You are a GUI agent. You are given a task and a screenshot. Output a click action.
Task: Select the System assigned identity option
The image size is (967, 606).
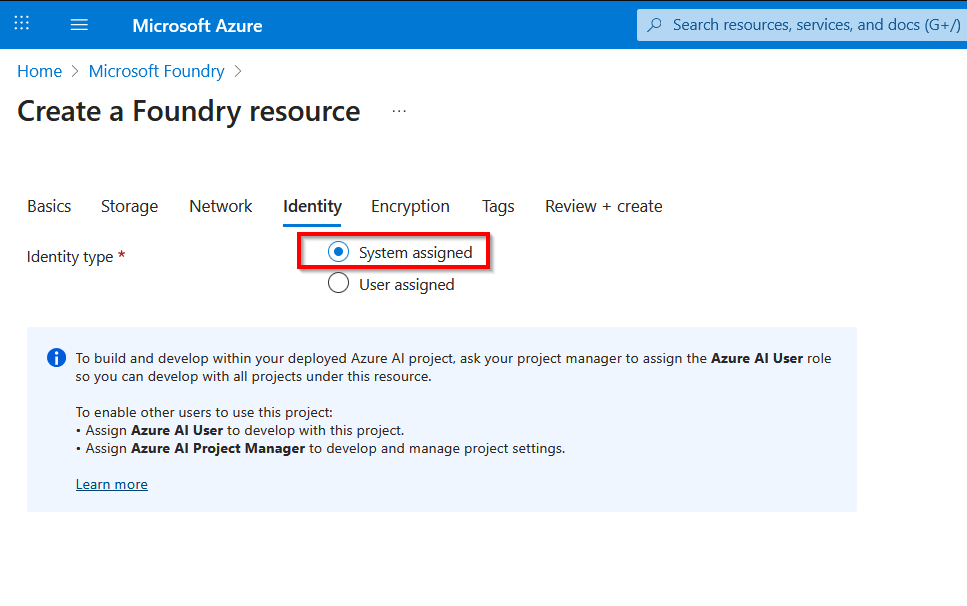point(339,253)
